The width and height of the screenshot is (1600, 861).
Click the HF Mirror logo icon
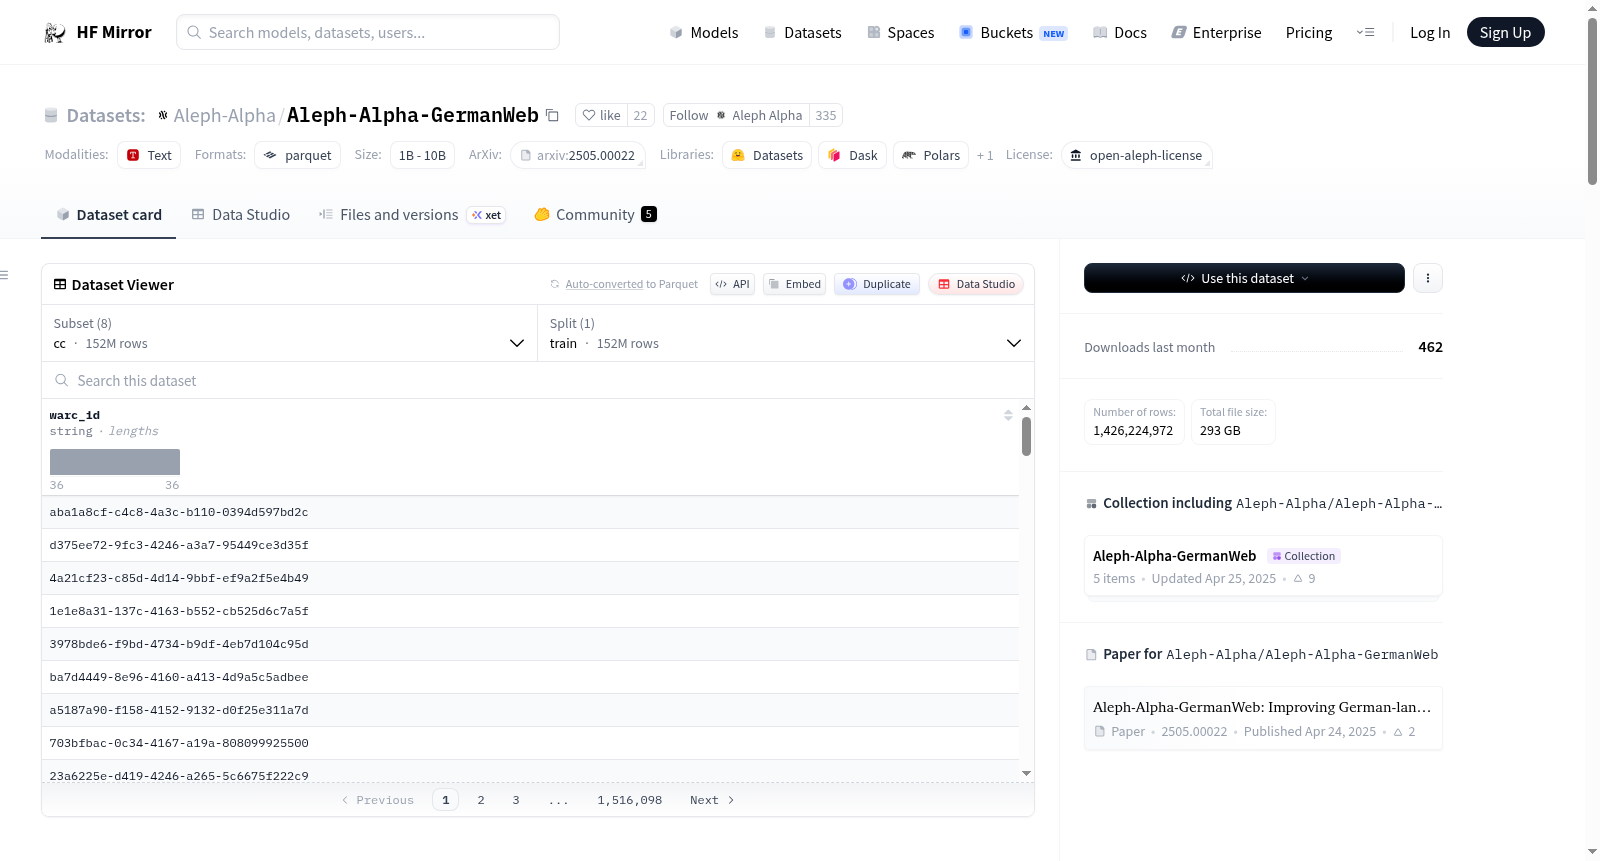[55, 33]
